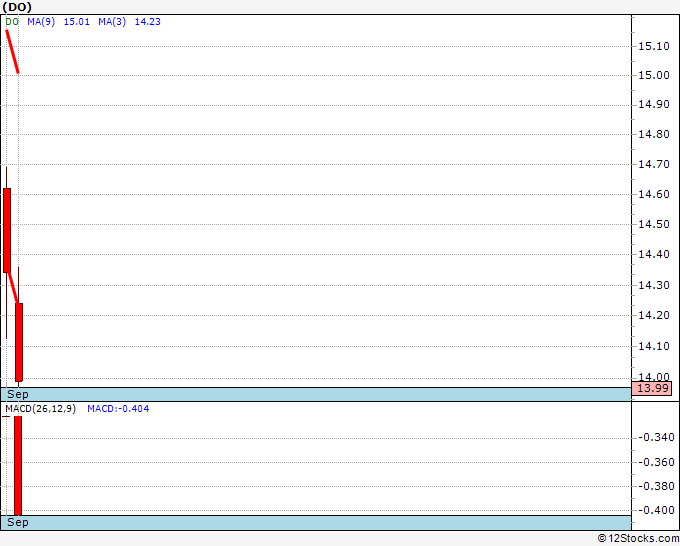Screen dimensions: 680x546
Task: Click the MA(9) value 15.01
Action: (x=77, y=22)
